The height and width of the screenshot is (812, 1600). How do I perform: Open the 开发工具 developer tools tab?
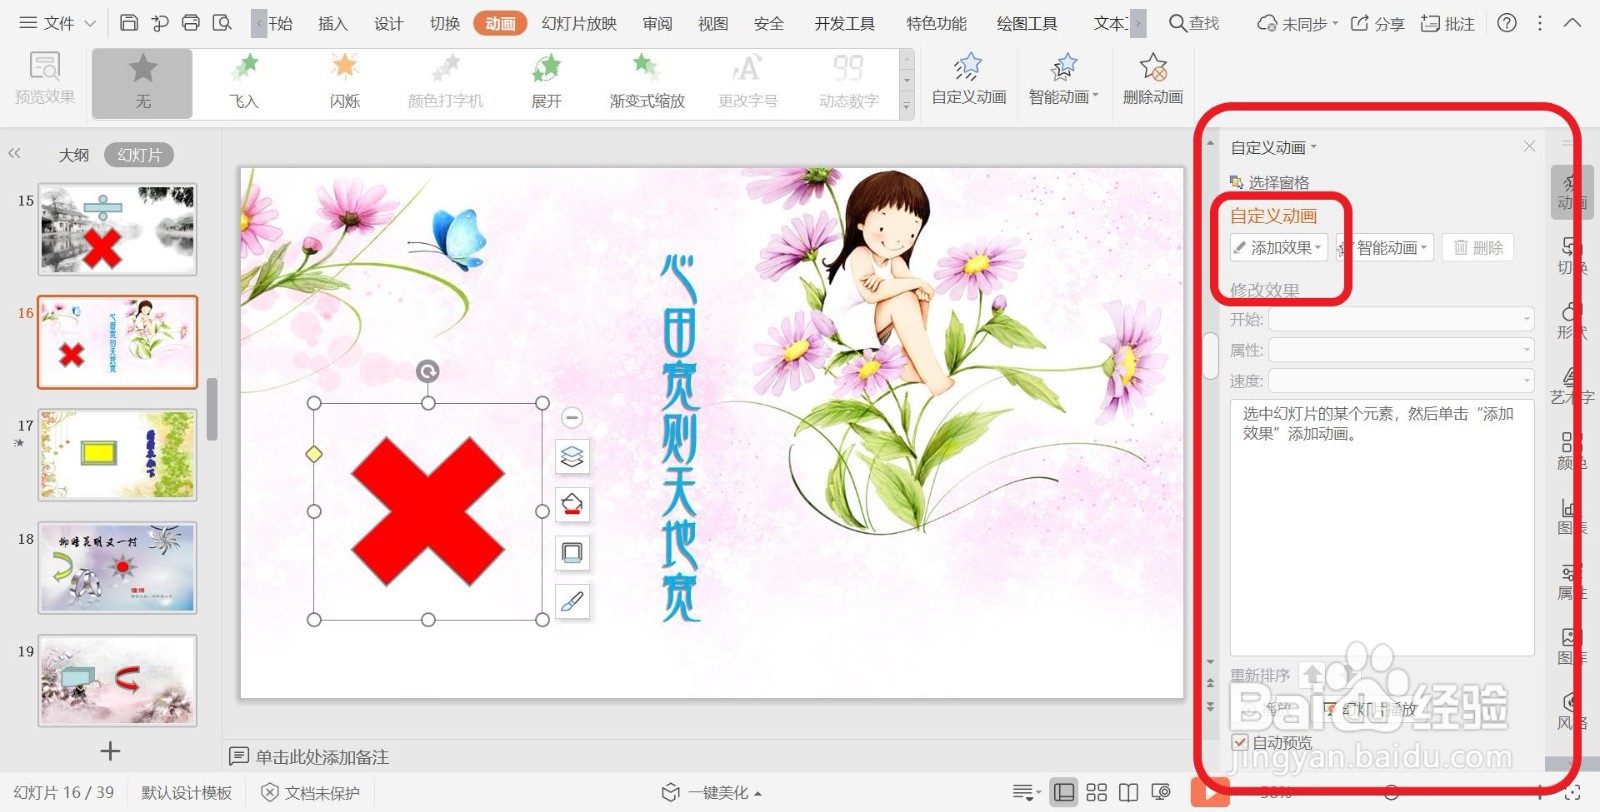pos(845,23)
